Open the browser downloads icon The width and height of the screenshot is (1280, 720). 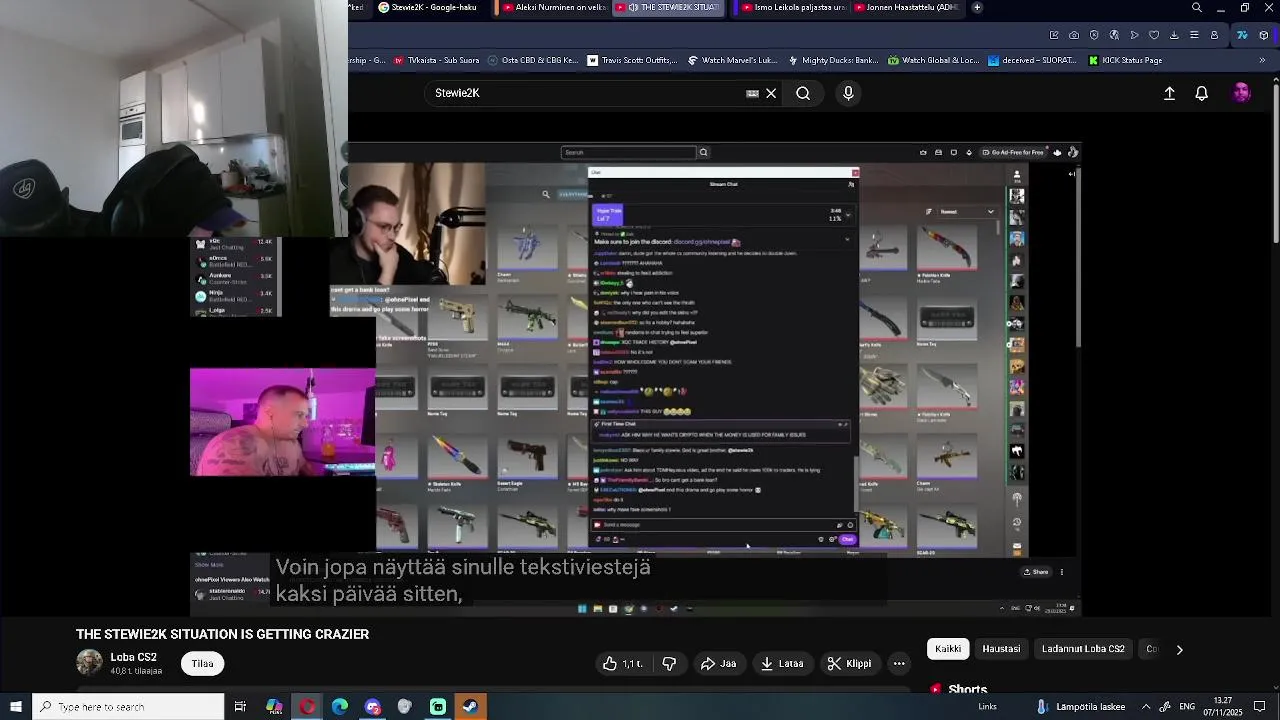[1174, 35]
